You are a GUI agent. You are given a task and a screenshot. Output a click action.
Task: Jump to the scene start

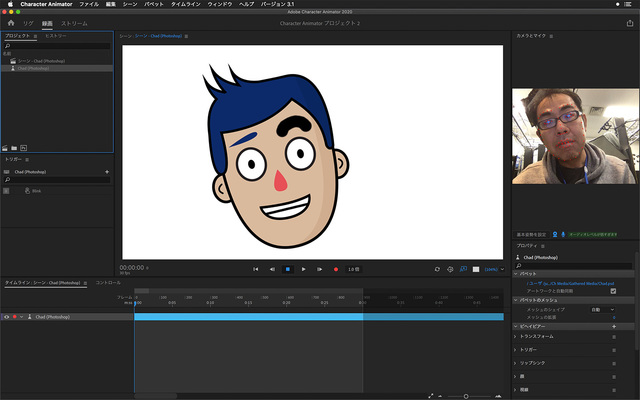(256, 269)
